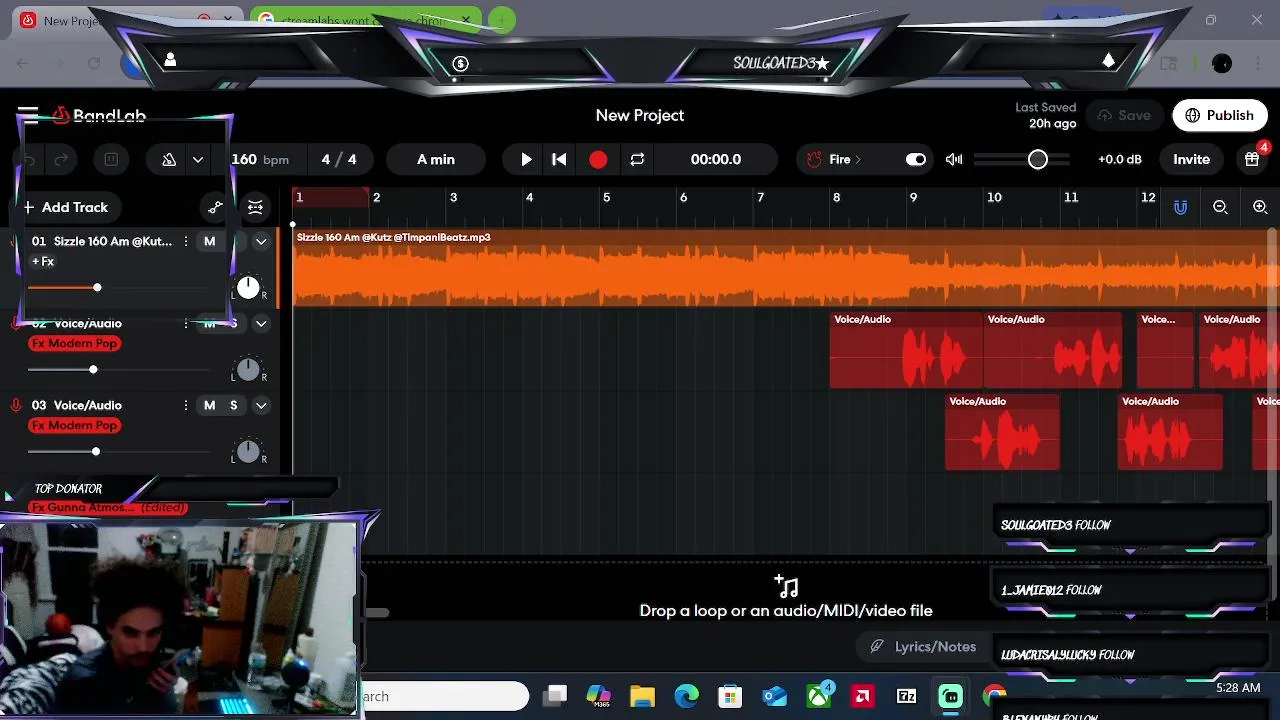Launch Microsoft Edge from taskbar

686,696
